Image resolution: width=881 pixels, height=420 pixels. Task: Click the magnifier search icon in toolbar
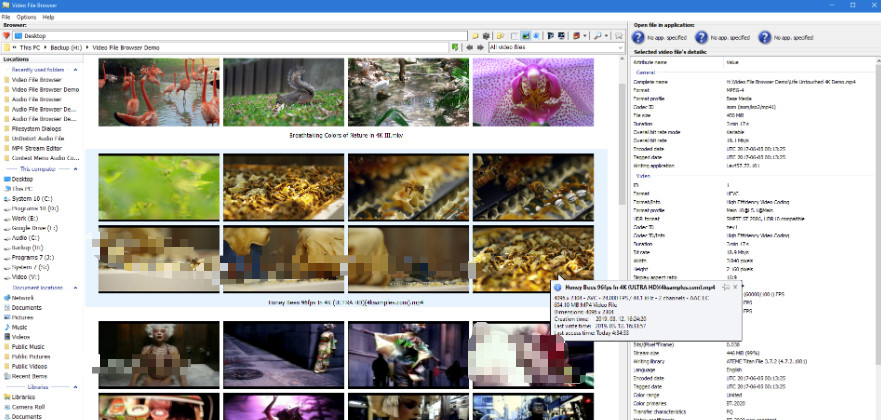(597, 36)
